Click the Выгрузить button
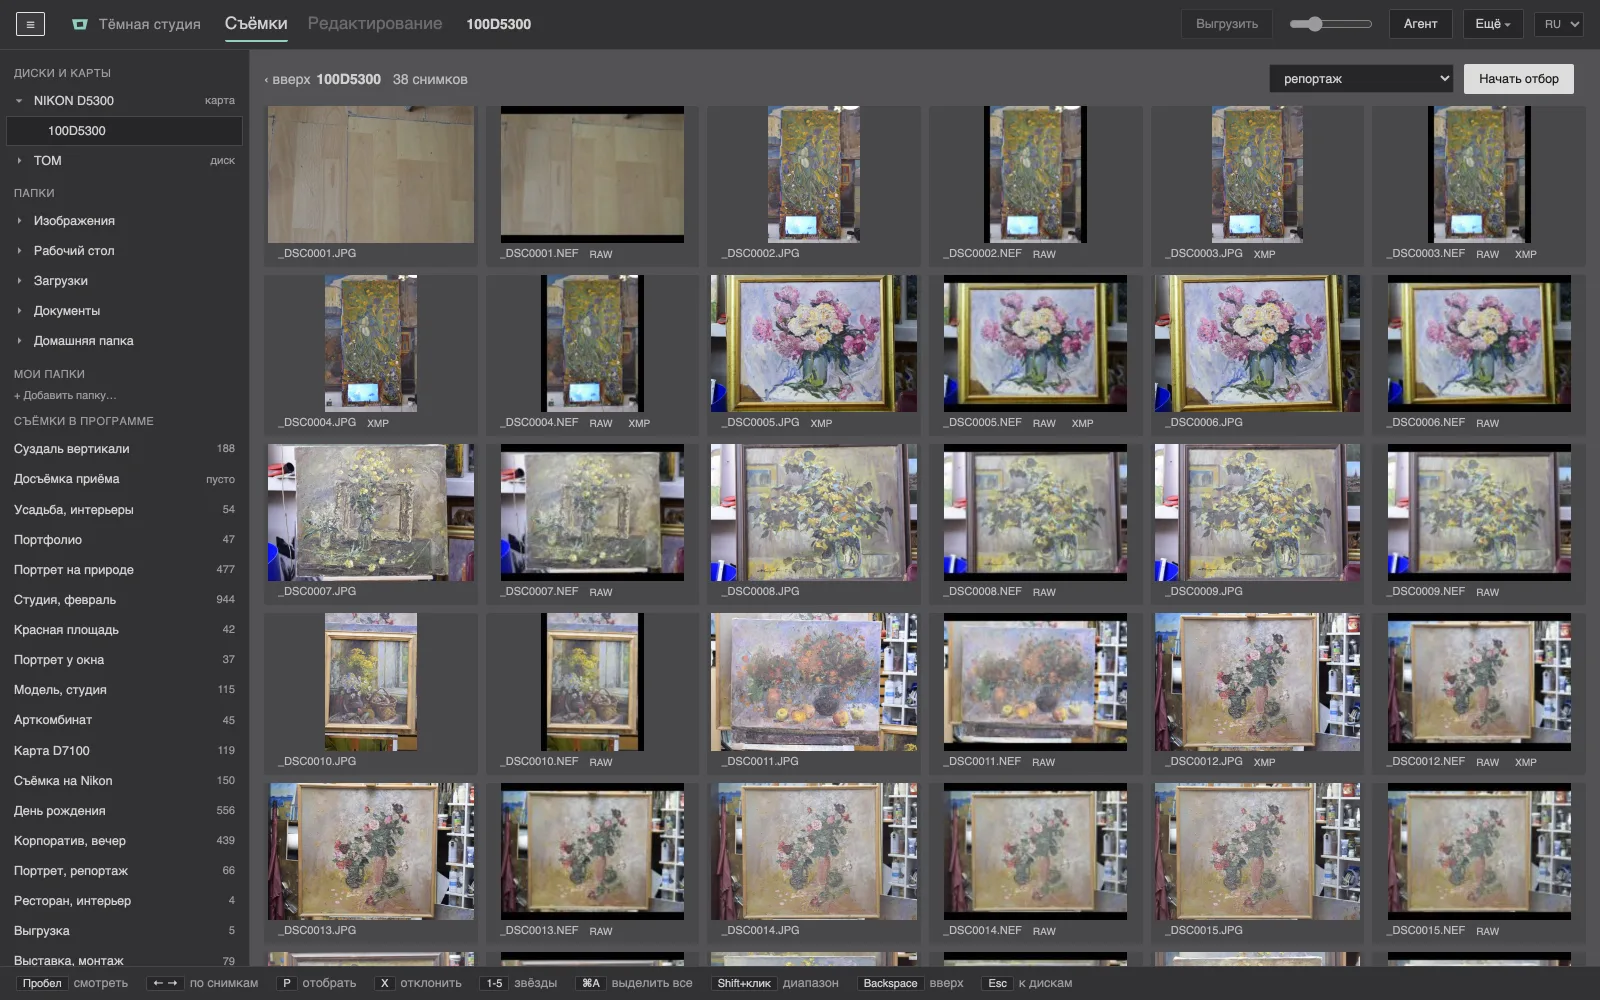 [1227, 24]
